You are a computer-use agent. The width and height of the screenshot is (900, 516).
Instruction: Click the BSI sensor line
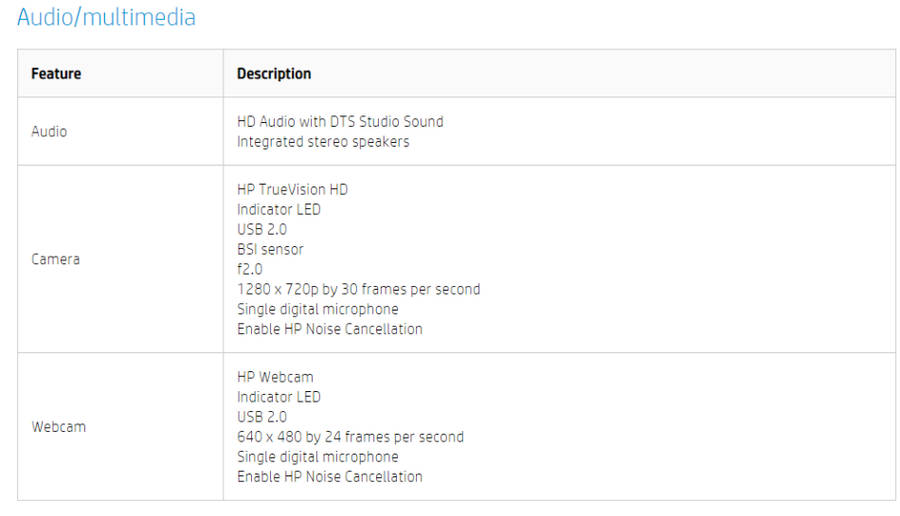pos(270,249)
